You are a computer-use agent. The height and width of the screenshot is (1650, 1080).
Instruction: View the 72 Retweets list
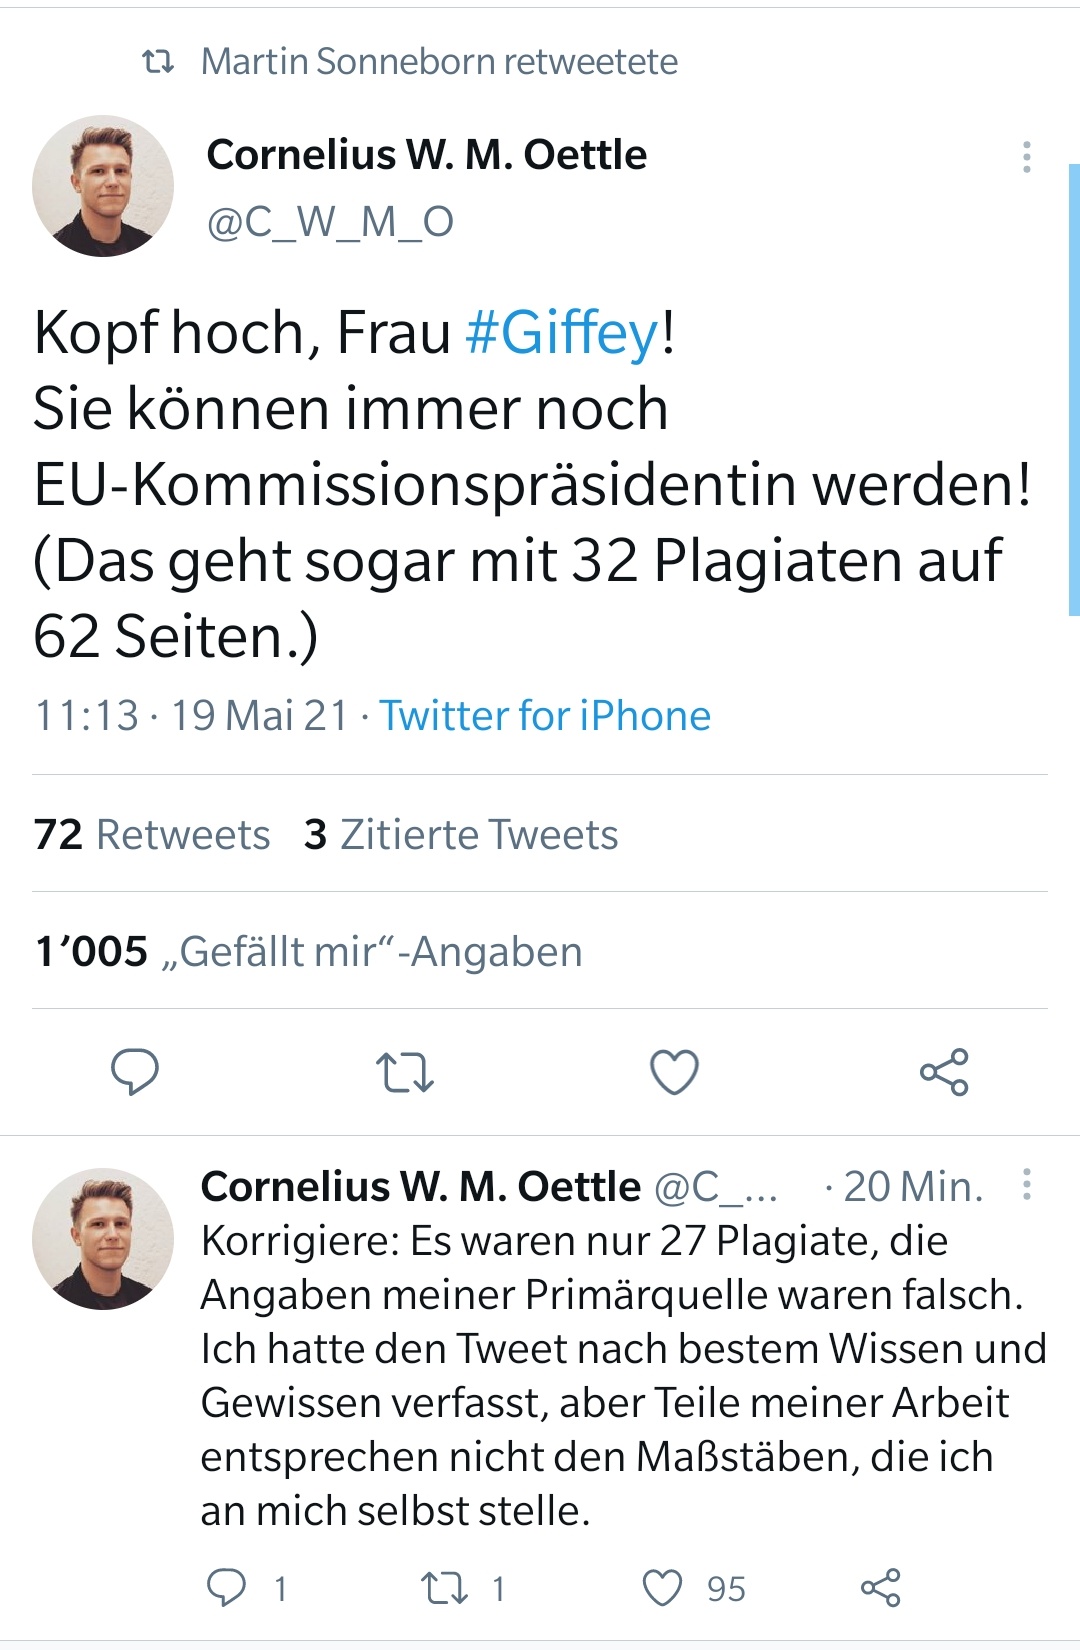coord(152,834)
